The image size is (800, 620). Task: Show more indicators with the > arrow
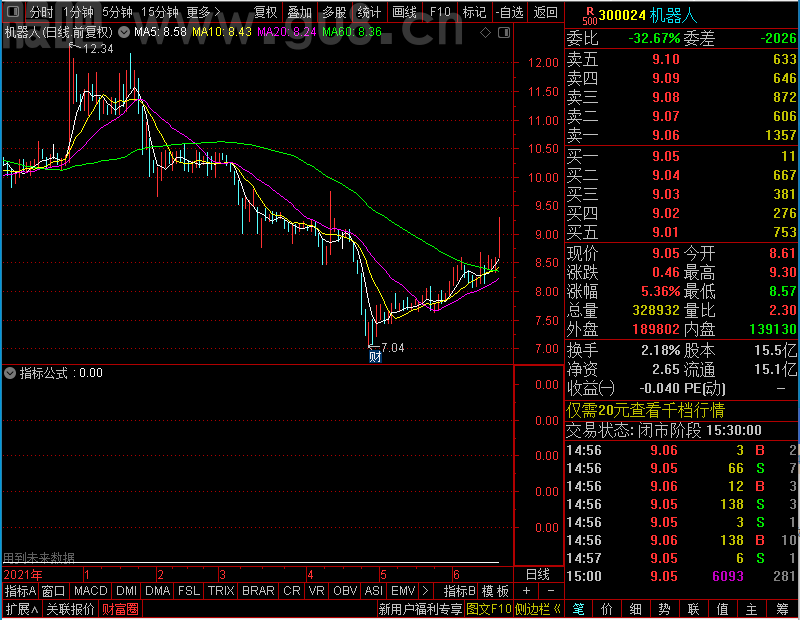click(x=426, y=591)
